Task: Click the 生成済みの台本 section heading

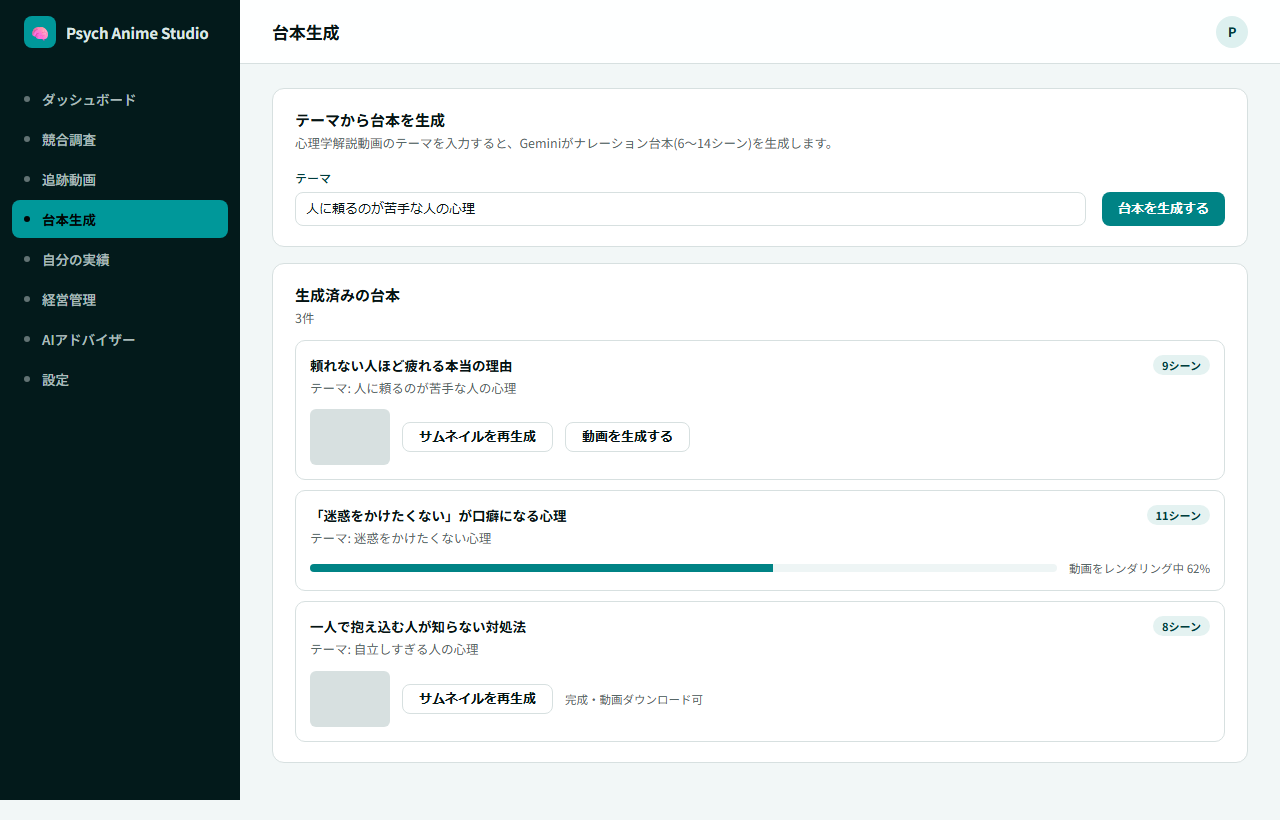Action: click(x=347, y=295)
